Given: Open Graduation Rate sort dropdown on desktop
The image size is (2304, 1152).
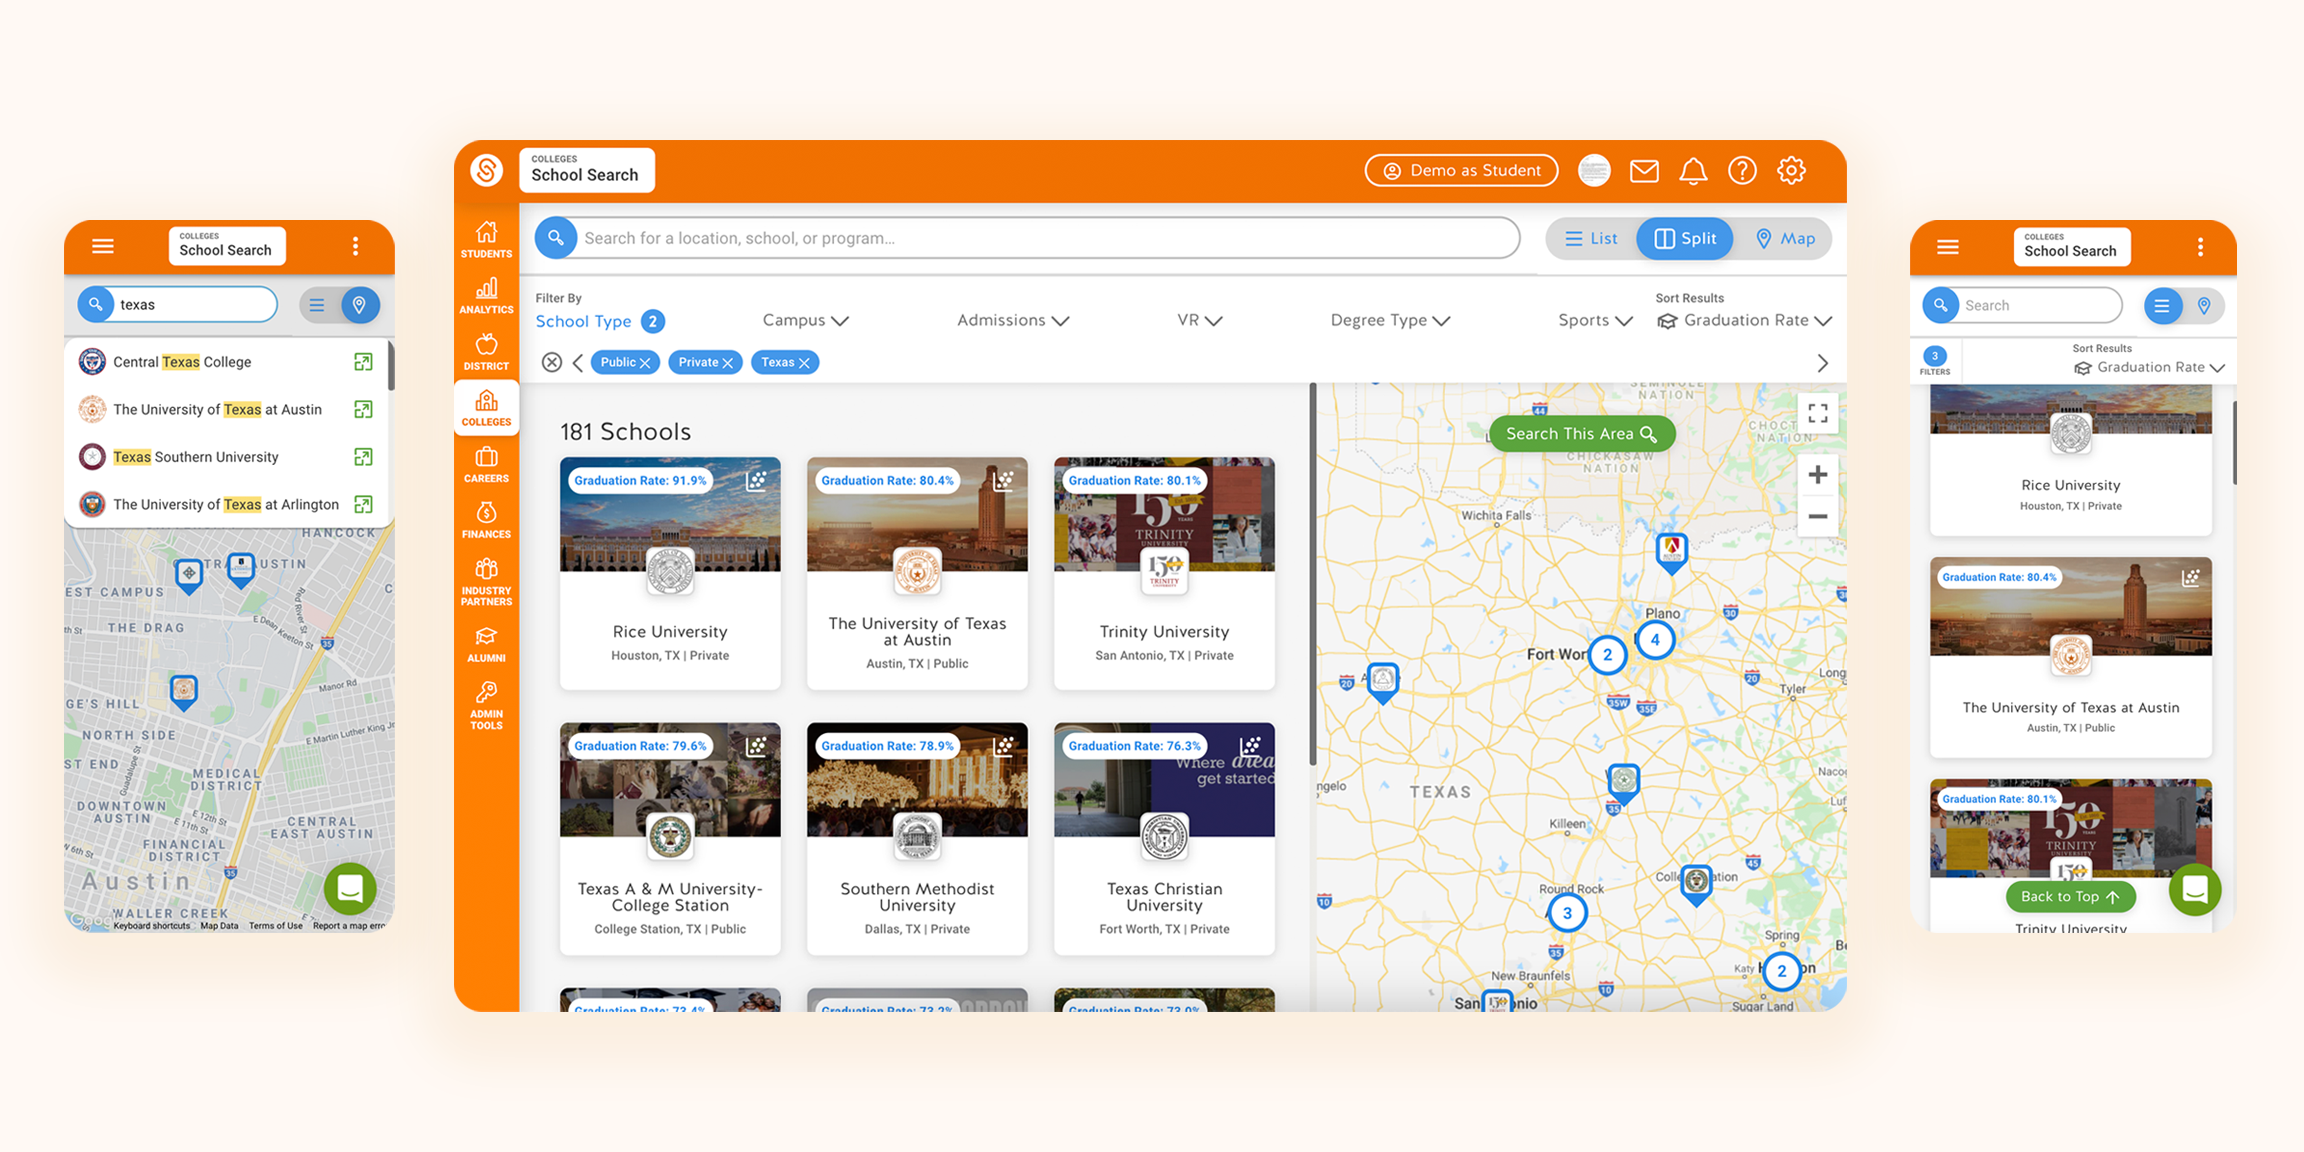Looking at the screenshot, I should (1745, 321).
